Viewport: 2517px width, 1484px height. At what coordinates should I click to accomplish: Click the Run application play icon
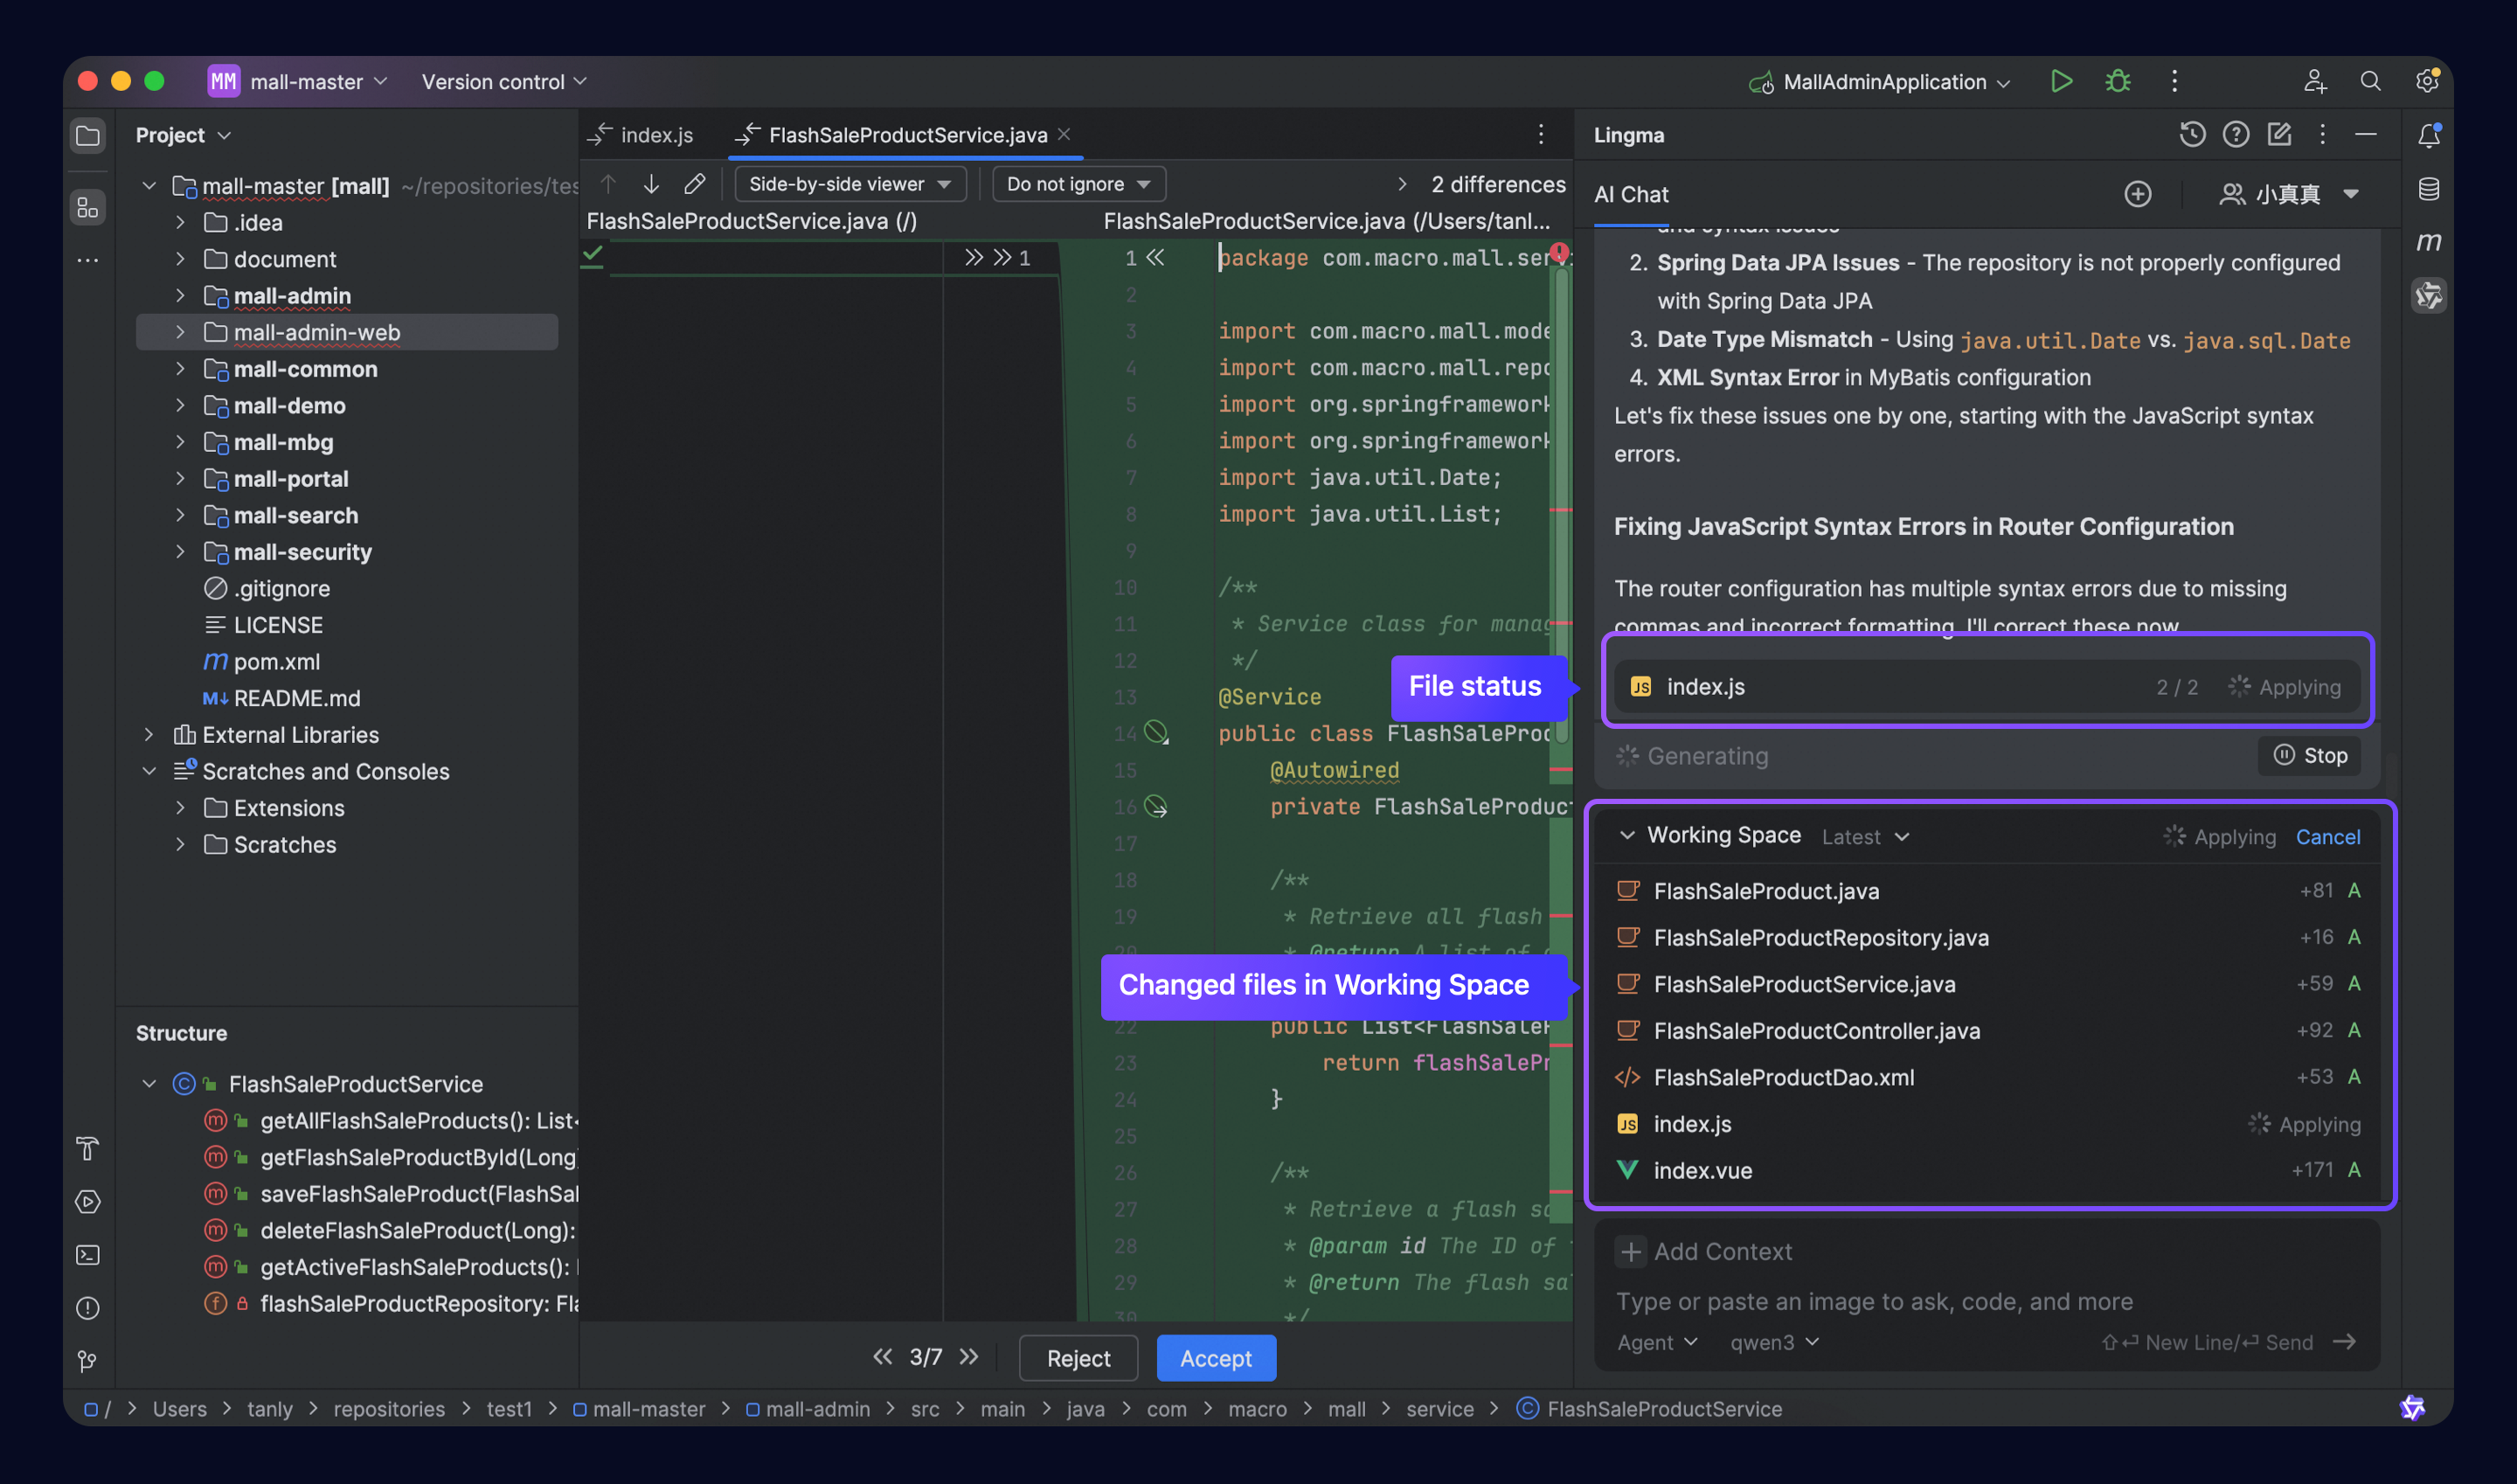tap(2060, 81)
